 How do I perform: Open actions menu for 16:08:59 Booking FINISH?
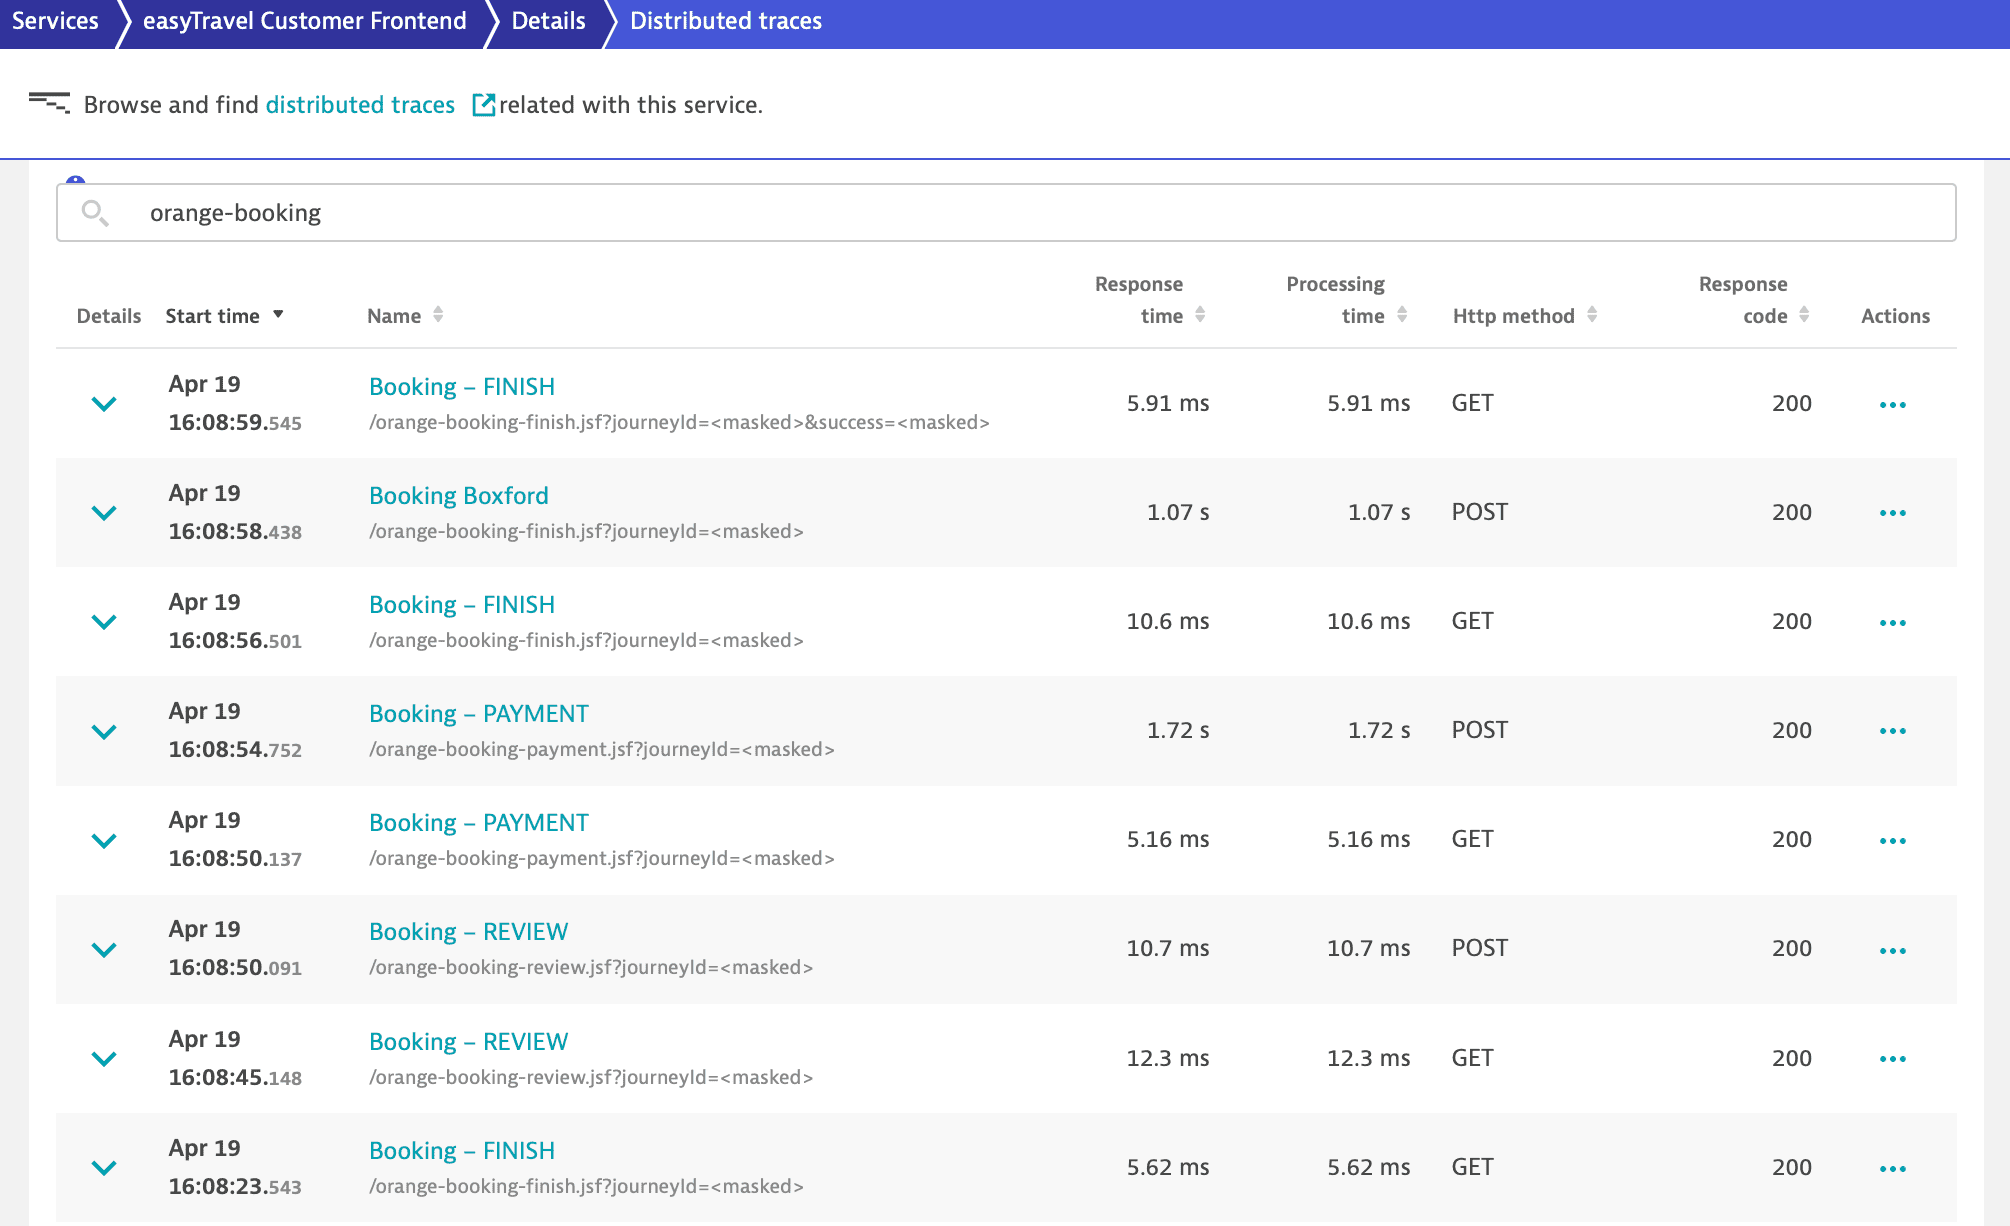pyautogui.click(x=1892, y=405)
